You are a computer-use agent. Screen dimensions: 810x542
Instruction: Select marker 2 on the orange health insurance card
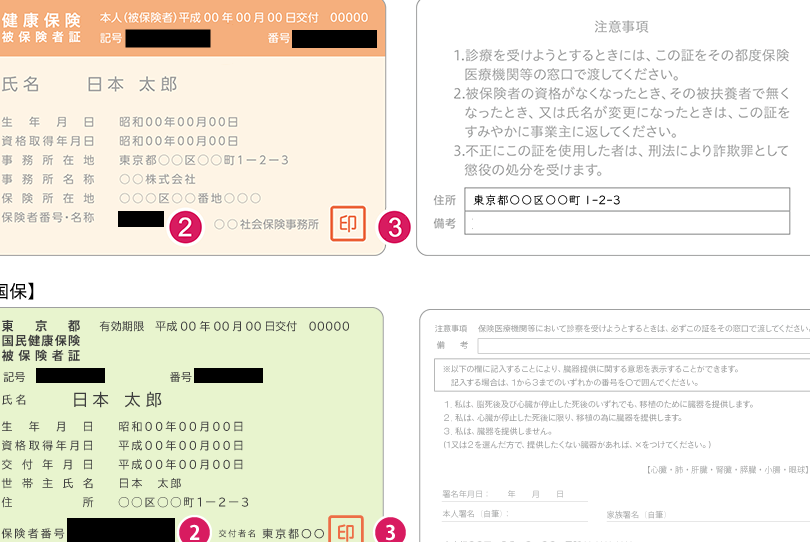click(185, 226)
